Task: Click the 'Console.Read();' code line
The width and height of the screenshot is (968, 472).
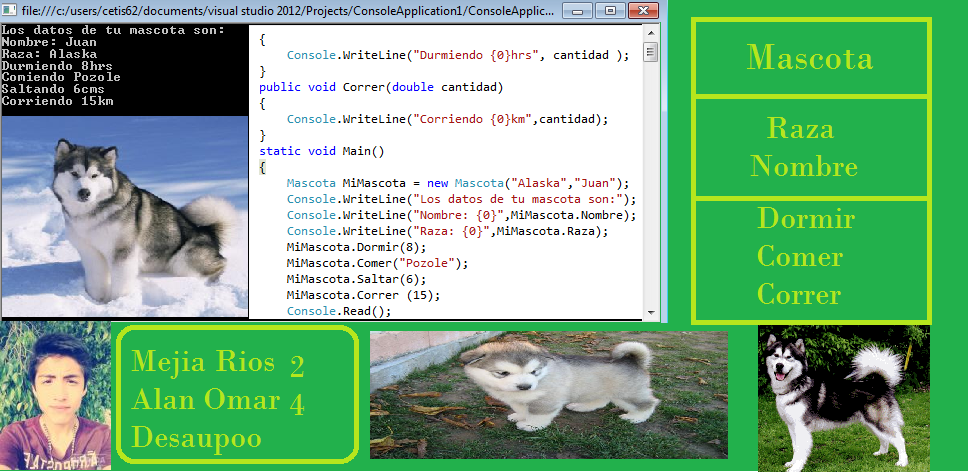Action: tap(339, 311)
